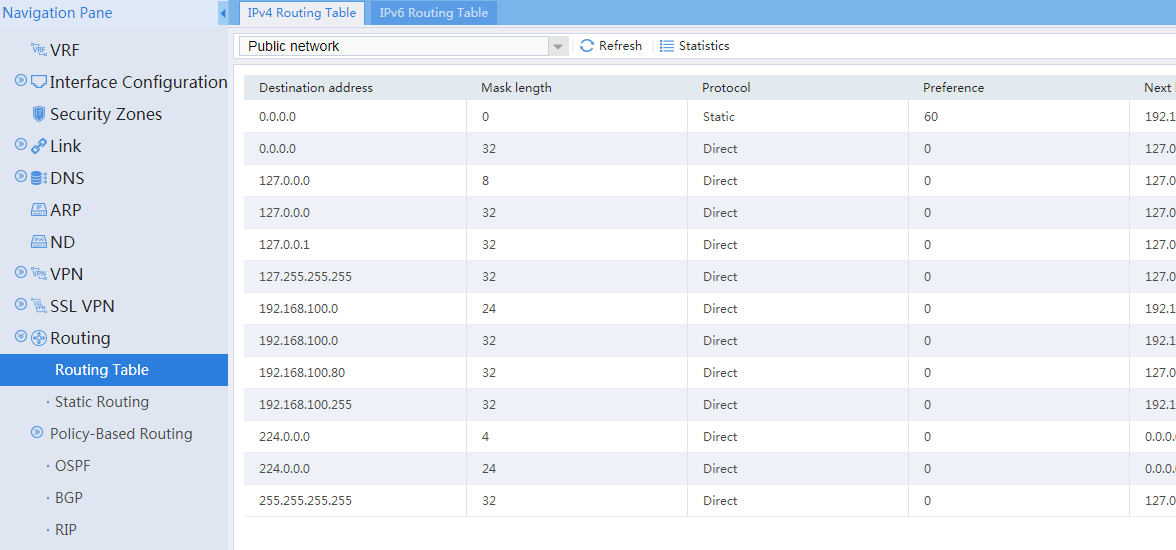Image resolution: width=1176 pixels, height=550 pixels.
Task: Sort by Protocol column header
Action: pyautogui.click(x=726, y=88)
